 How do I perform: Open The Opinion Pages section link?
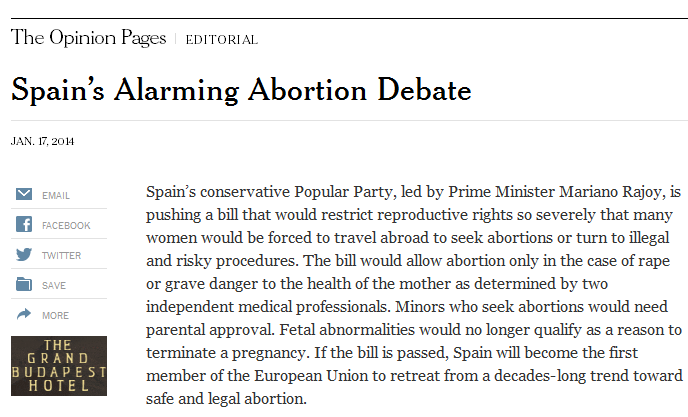point(88,38)
